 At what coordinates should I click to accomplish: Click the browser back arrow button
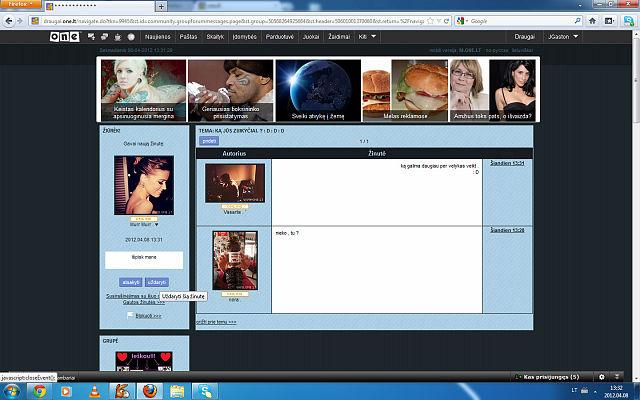coord(9,21)
